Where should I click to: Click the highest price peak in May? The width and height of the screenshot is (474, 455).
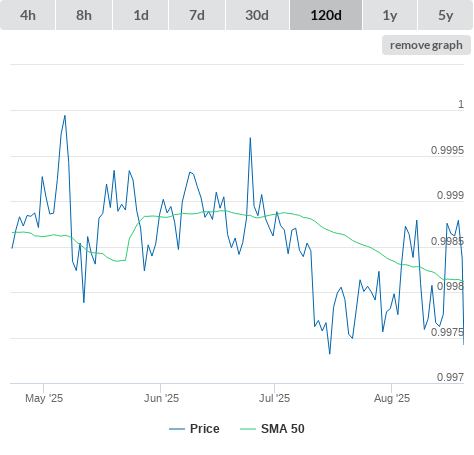click(65, 116)
